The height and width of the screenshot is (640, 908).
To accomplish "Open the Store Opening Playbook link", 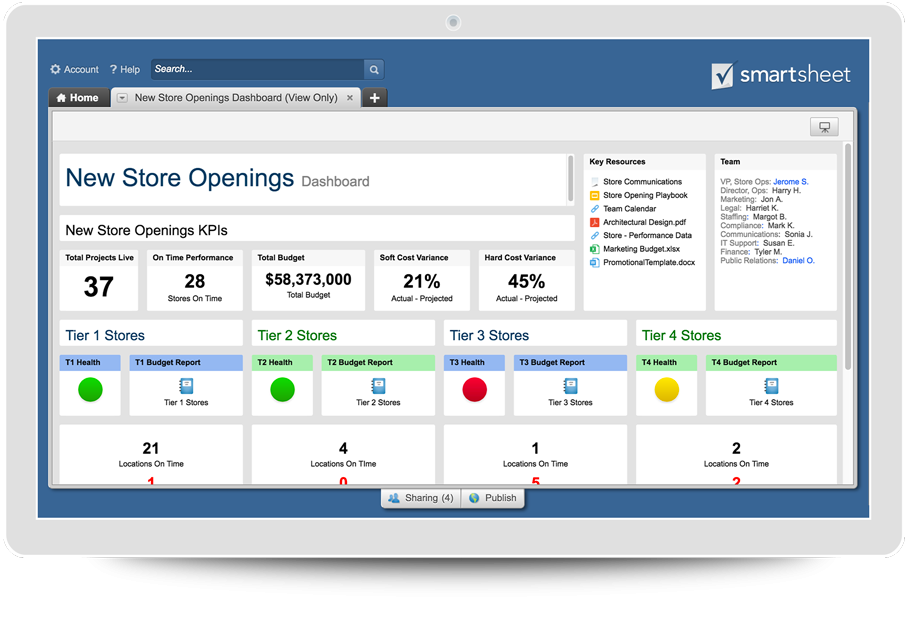I will tap(645, 195).
